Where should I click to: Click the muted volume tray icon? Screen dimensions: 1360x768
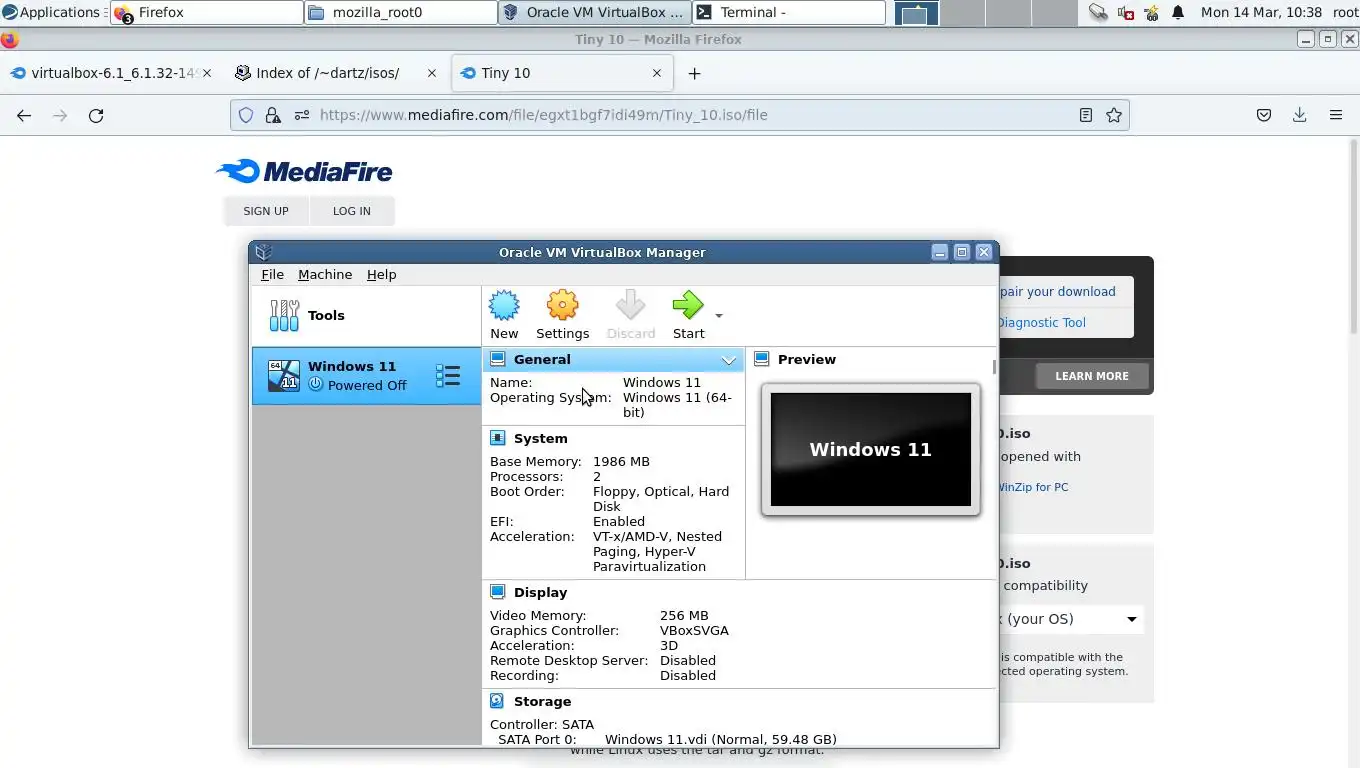click(x=1125, y=13)
